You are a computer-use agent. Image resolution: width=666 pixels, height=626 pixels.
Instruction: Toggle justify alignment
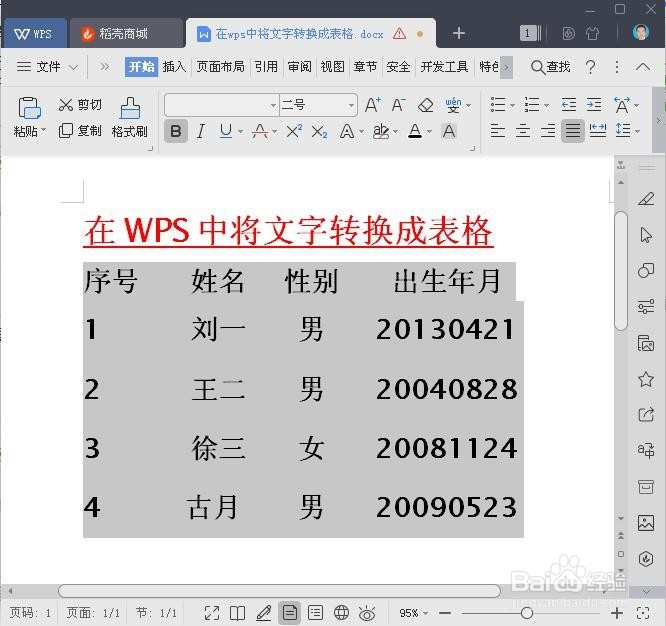[x=573, y=131]
